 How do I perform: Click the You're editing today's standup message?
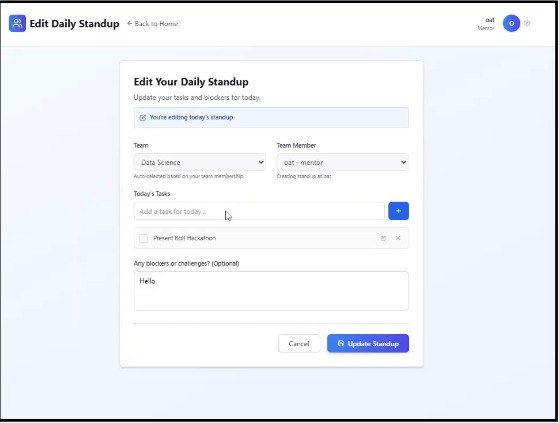click(x=191, y=117)
